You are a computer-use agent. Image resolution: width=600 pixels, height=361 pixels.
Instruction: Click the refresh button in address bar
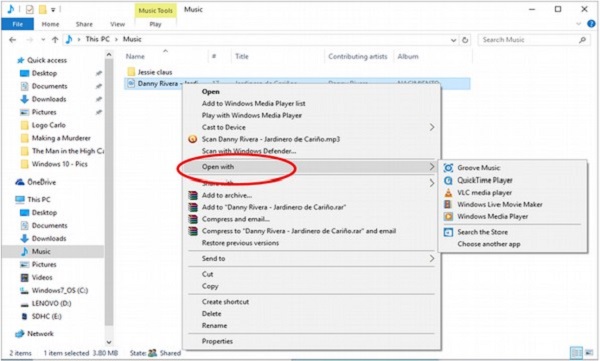tap(465, 40)
